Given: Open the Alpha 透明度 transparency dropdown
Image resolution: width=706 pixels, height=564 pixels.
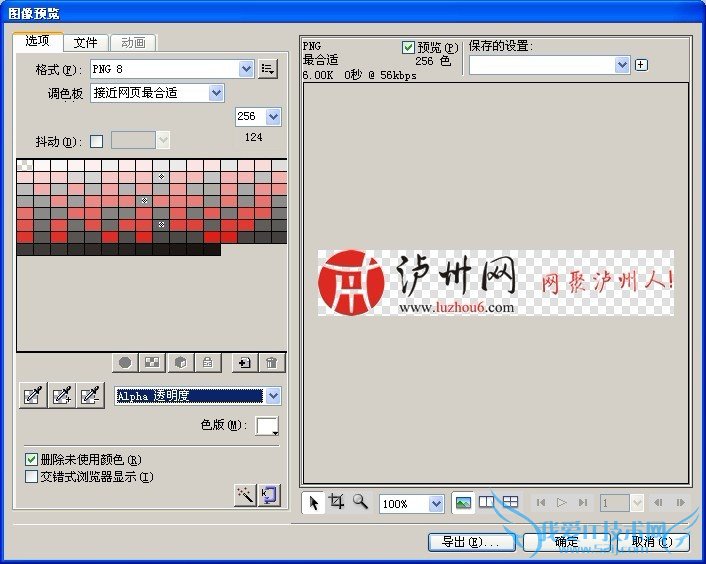Looking at the screenshot, I should 274,396.
